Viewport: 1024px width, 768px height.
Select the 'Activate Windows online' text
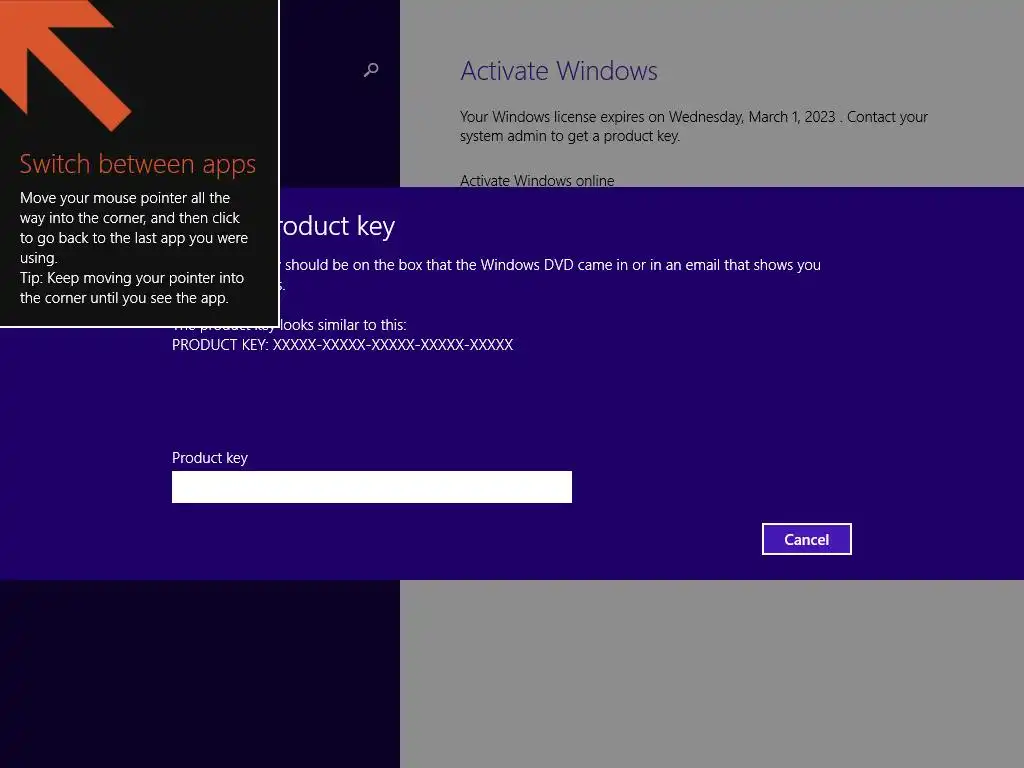coord(537,181)
